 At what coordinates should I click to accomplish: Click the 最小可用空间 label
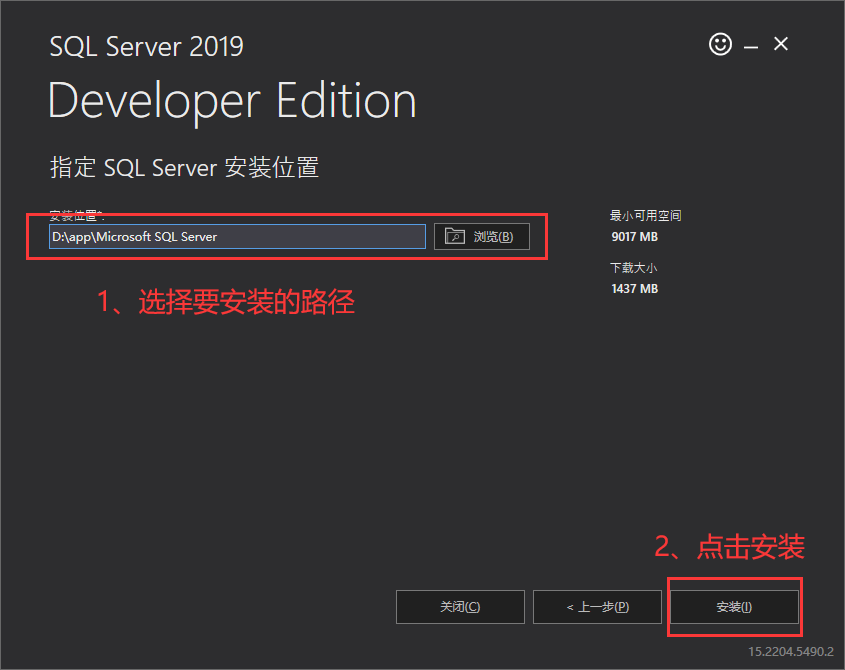[x=645, y=216]
